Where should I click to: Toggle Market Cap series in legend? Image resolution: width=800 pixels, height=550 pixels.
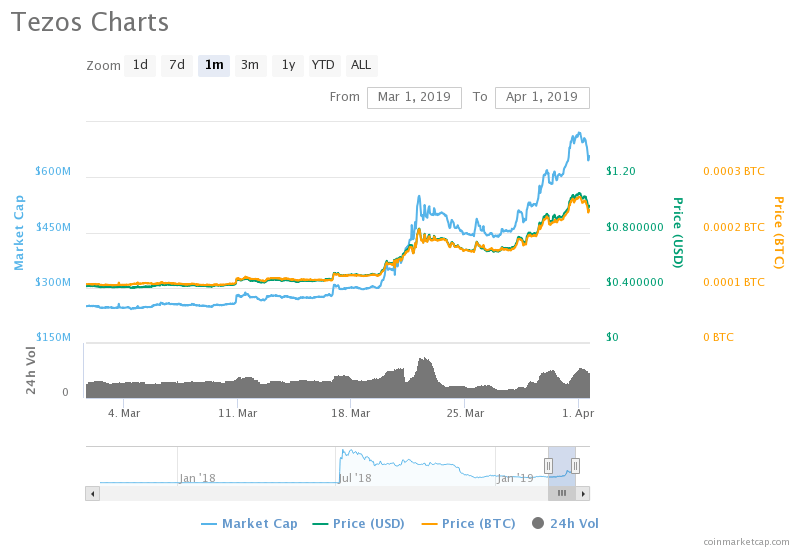click(249, 523)
